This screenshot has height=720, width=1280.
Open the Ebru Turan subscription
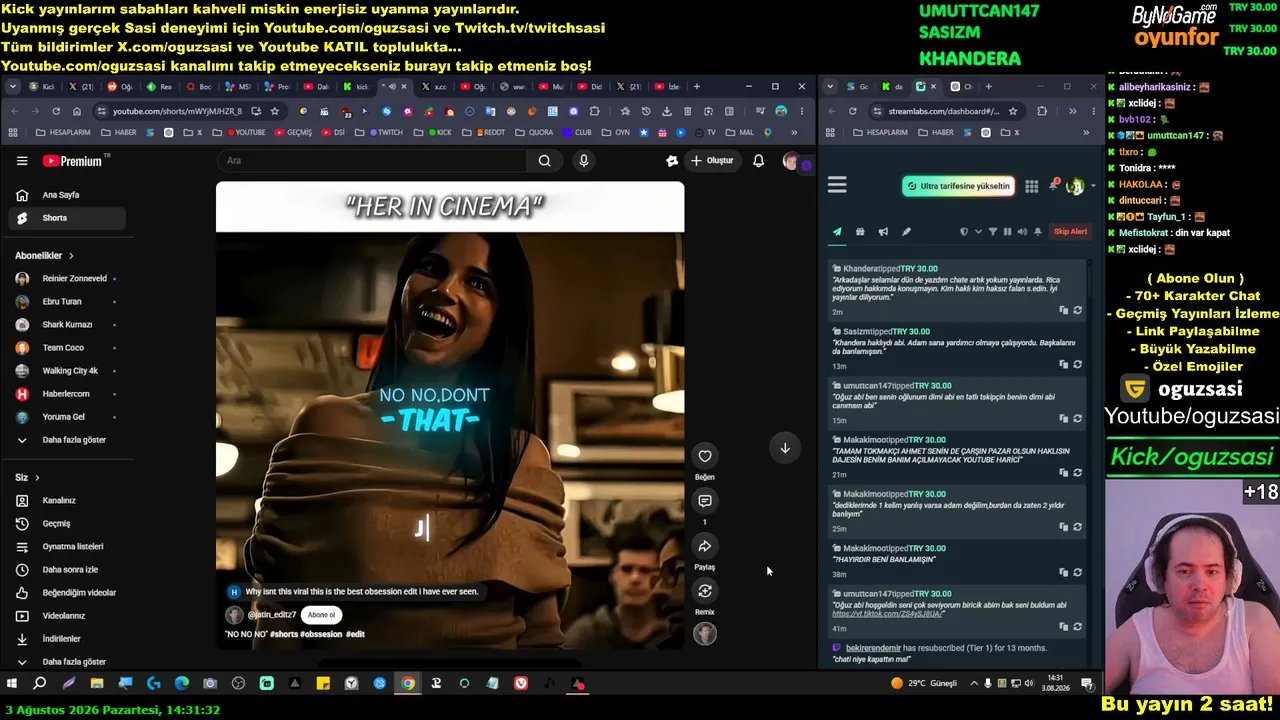[67, 302]
